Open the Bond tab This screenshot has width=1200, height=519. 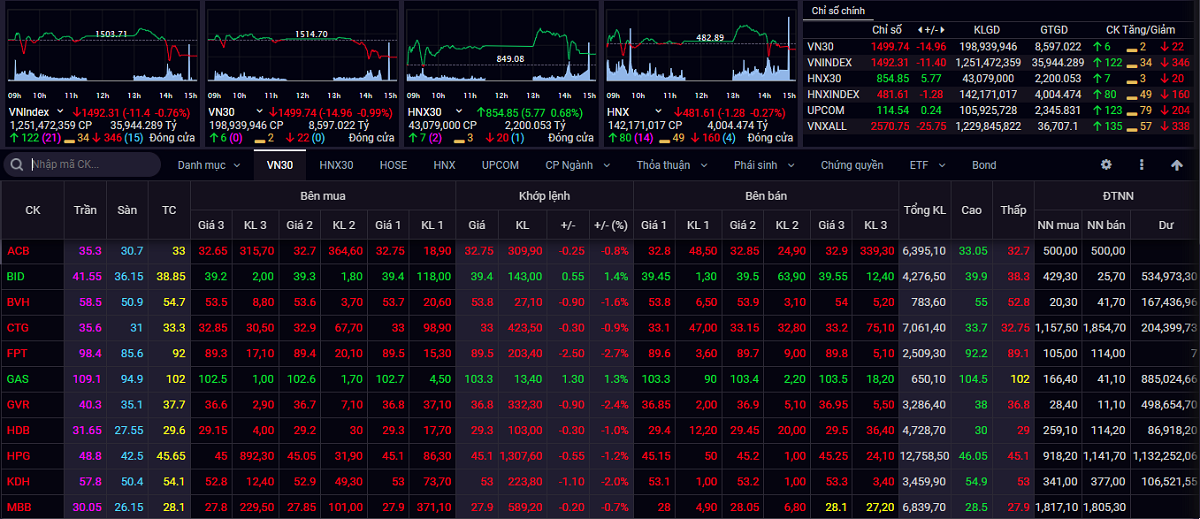[984, 165]
